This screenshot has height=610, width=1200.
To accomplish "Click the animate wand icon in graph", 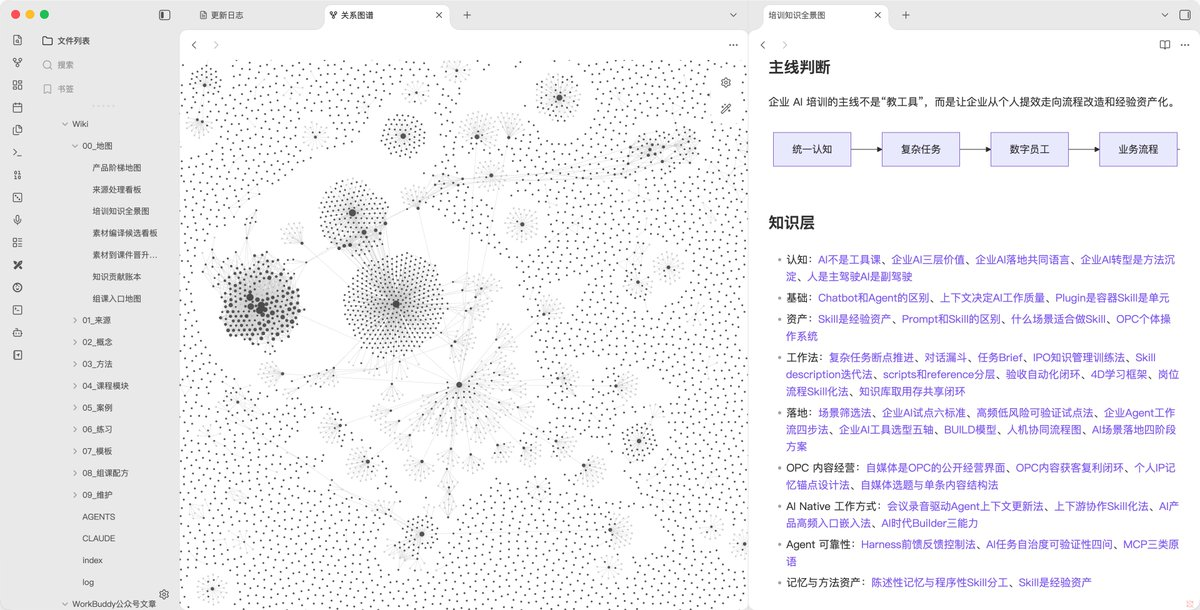I will click(x=726, y=109).
